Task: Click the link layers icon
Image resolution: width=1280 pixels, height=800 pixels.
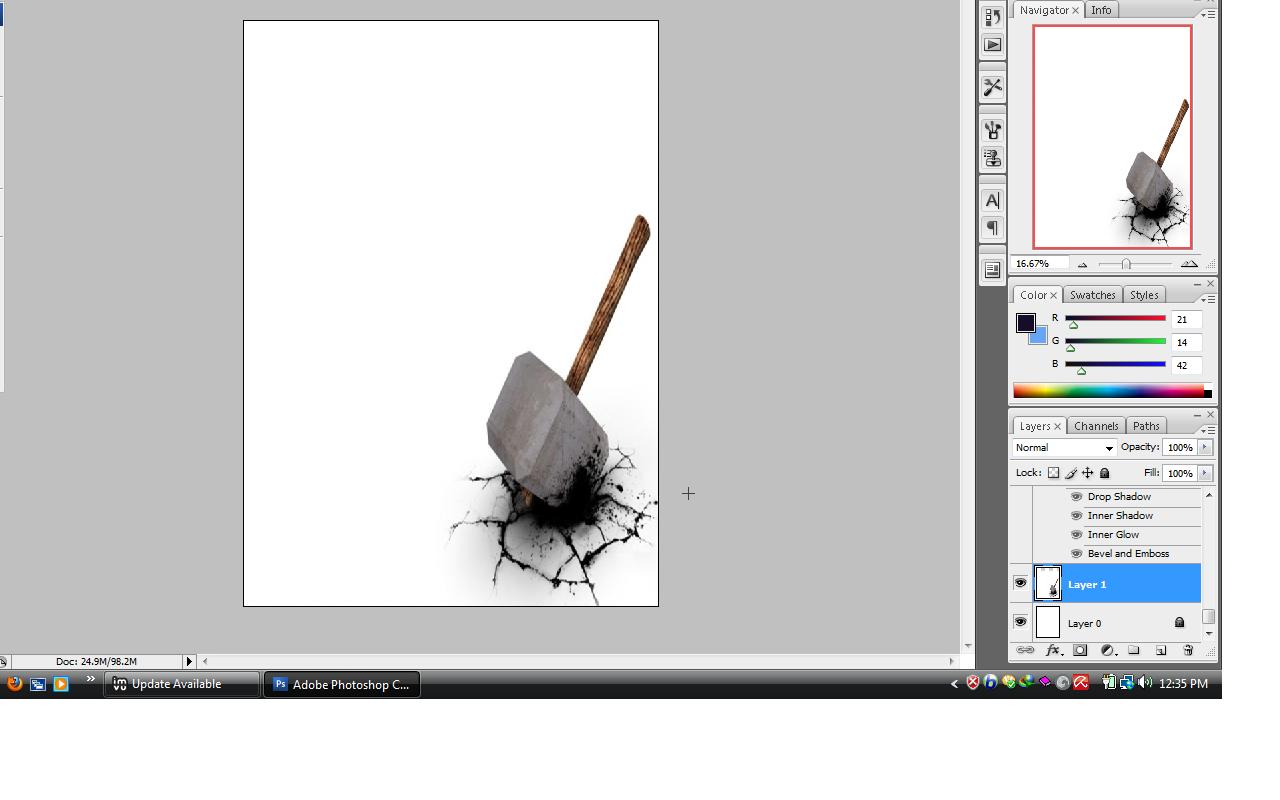Action: click(1025, 650)
